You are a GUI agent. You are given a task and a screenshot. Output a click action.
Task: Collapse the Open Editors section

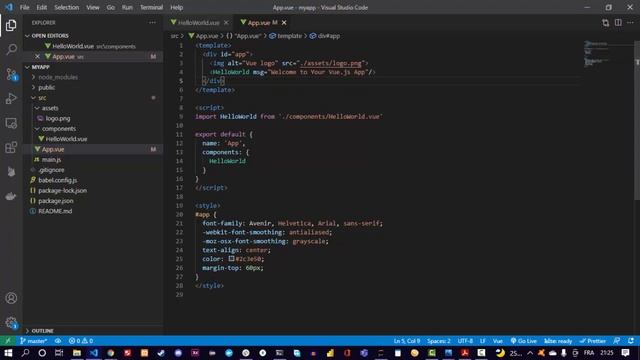coord(50,36)
